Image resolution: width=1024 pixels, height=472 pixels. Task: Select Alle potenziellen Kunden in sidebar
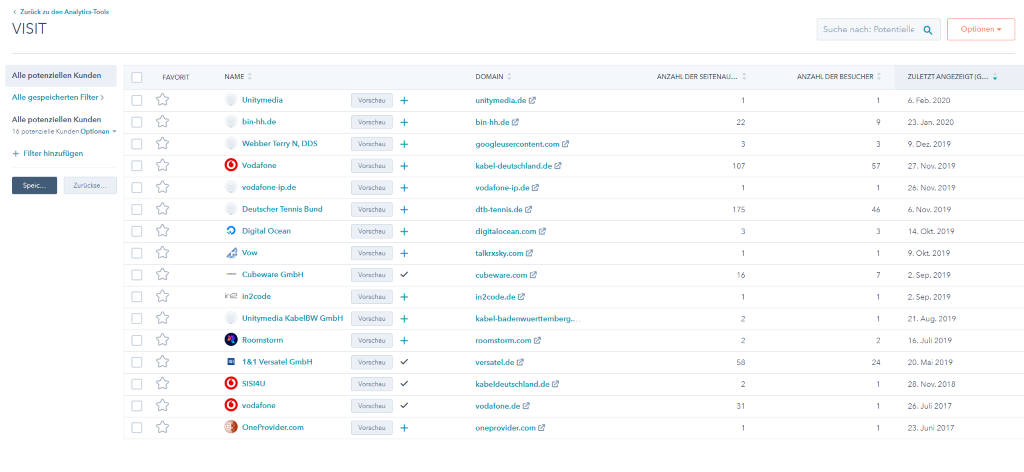coord(59,76)
